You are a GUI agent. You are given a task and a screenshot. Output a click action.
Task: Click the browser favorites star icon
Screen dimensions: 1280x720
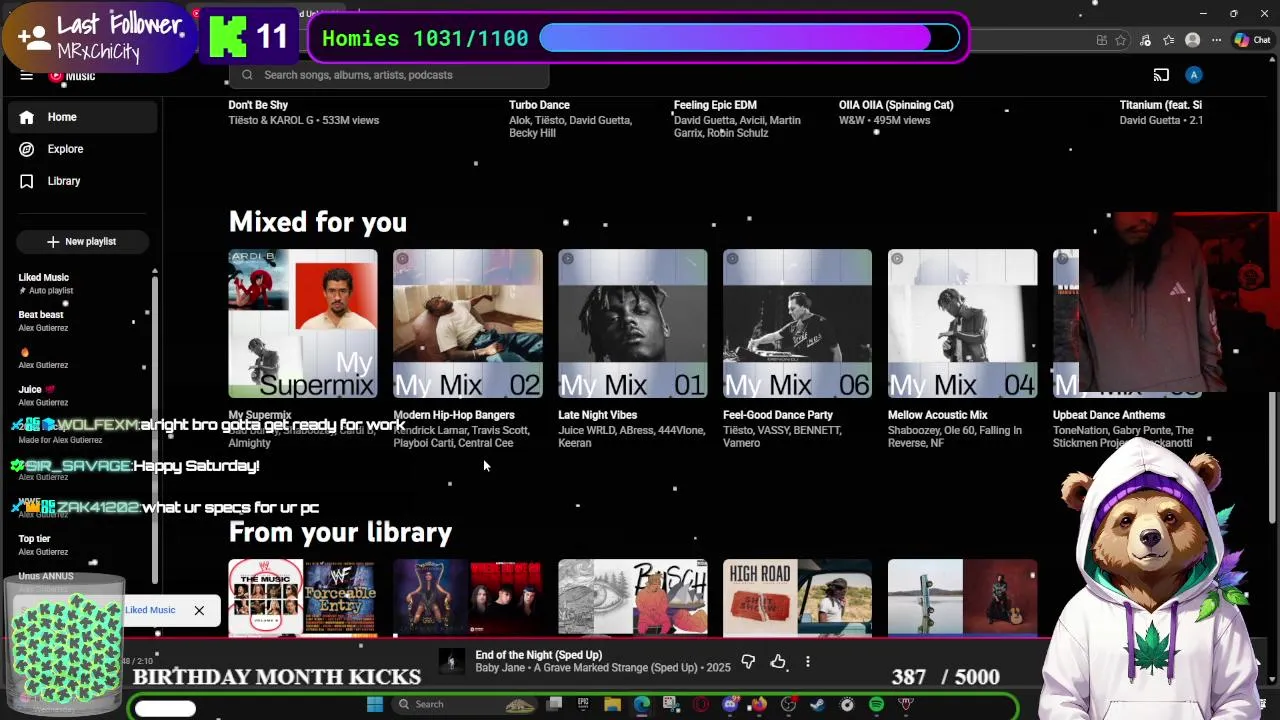(1121, 40)
